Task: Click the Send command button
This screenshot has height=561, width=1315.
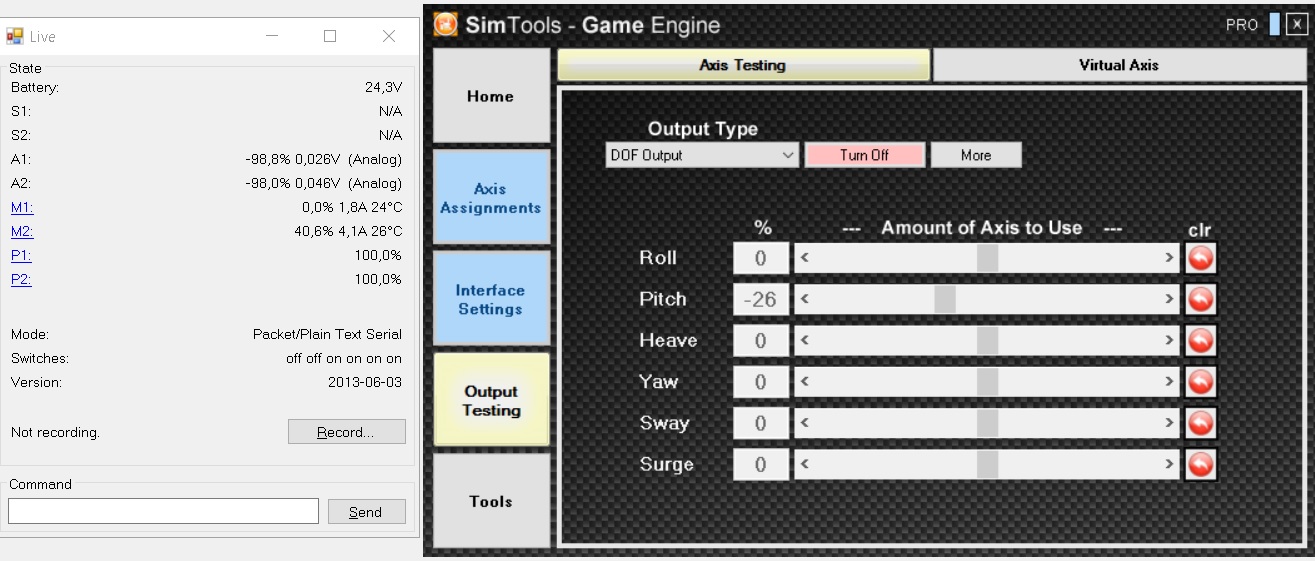Action: tap(366, 512)
